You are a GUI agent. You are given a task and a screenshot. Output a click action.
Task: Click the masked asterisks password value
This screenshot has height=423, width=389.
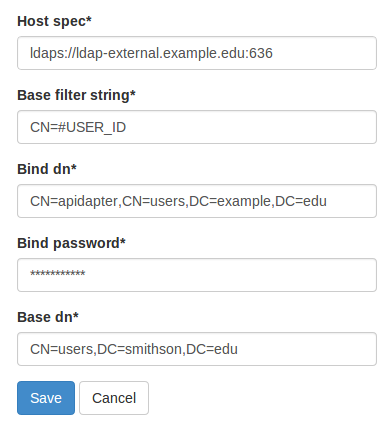click(x=58, y=274)
